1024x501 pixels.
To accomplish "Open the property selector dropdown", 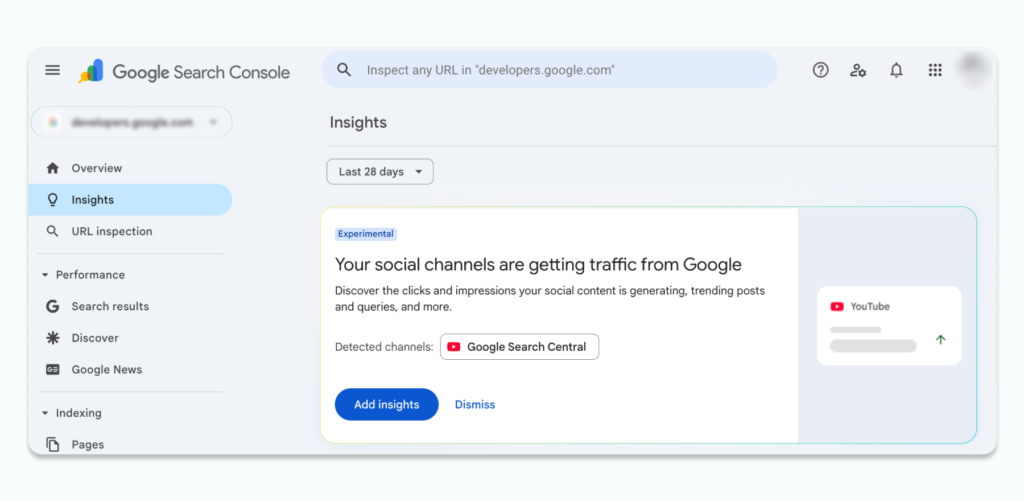I will 131,122.
